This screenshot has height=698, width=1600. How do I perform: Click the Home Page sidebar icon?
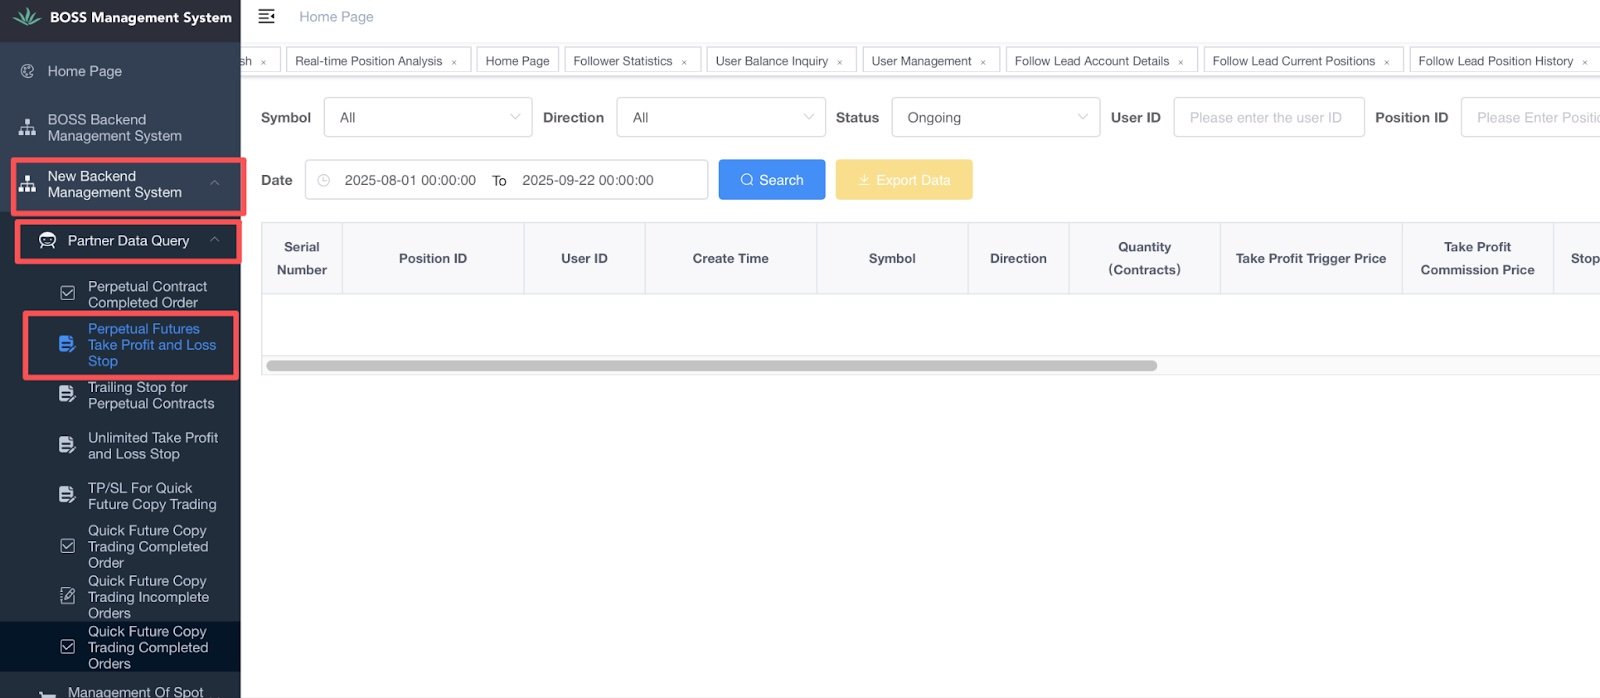pyautogui.click(x=28, y=71)
